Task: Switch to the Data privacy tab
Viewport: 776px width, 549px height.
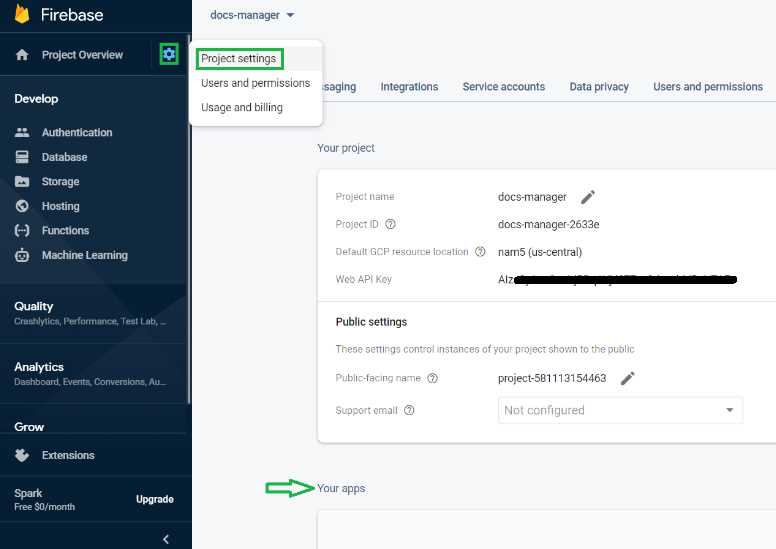Action: coord(599,87)
